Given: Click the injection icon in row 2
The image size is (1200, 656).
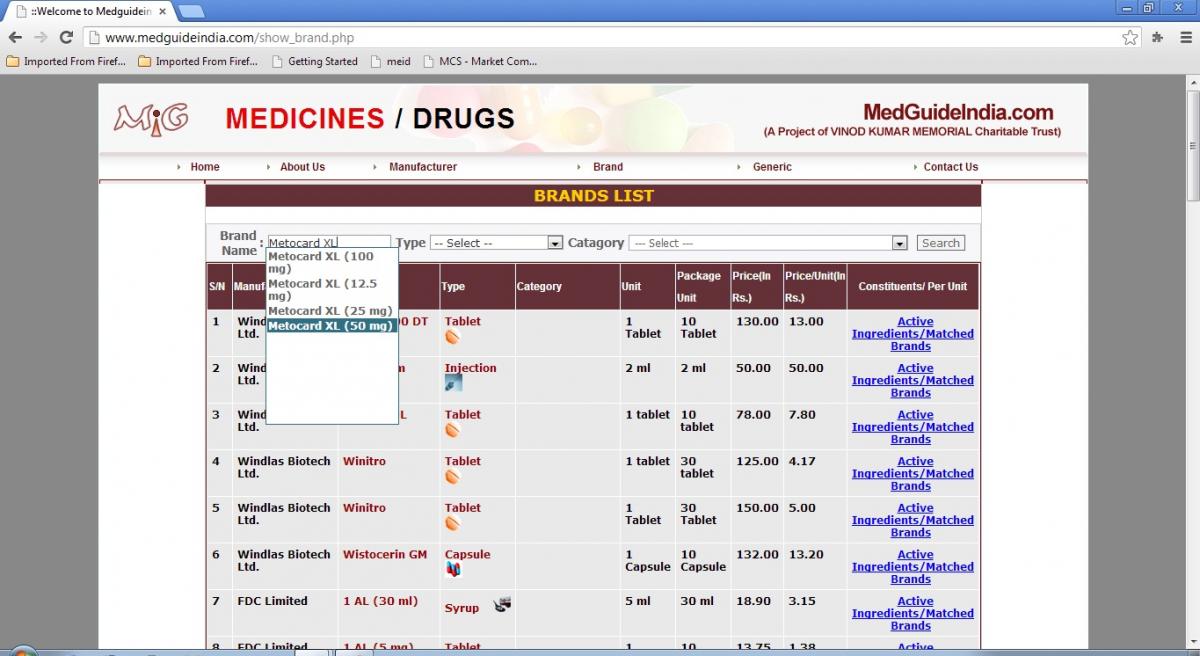Looking at the screenshot, I should 453,383.
